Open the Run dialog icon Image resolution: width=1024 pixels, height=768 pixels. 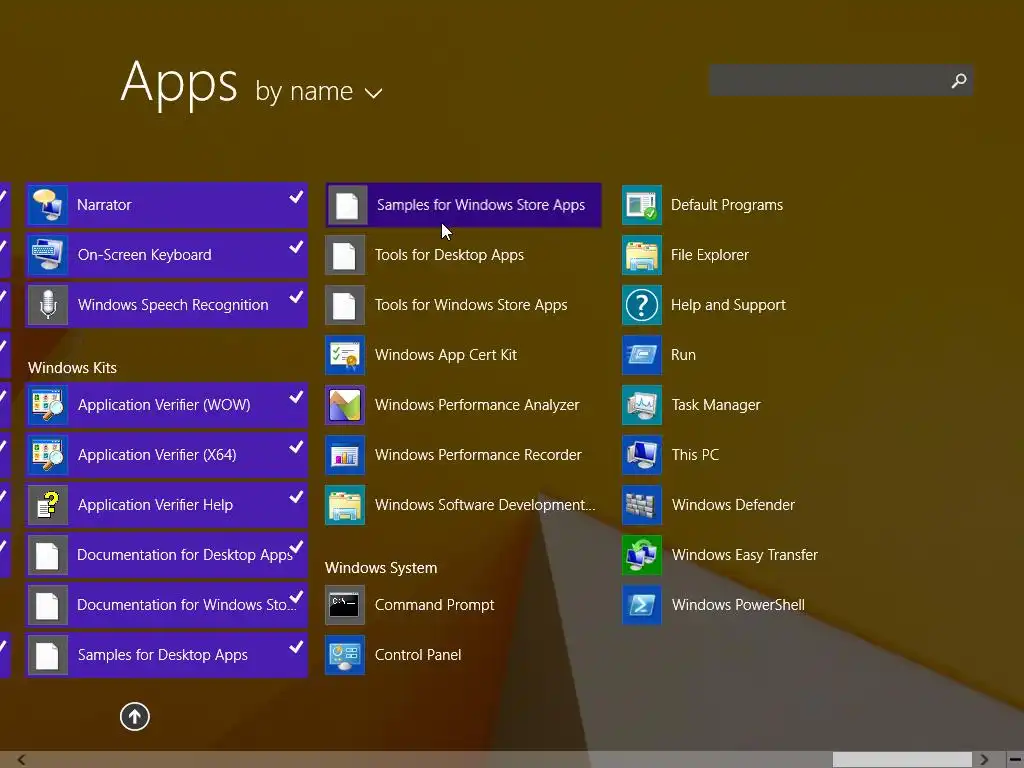pos(642,355)
